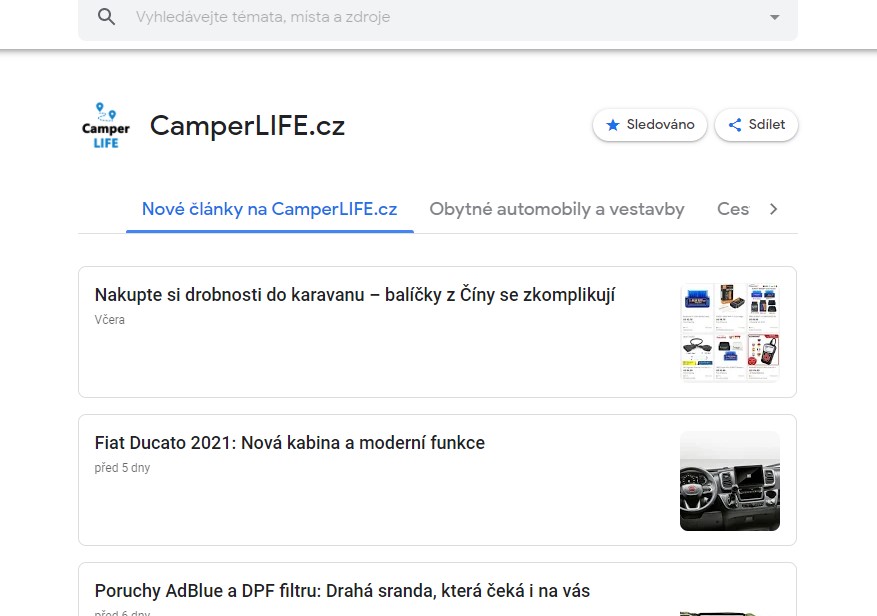This screenshot has height=616, width=877.
Task: Toggle the Sledováno follow button
Action: click(x=650, y=125)
